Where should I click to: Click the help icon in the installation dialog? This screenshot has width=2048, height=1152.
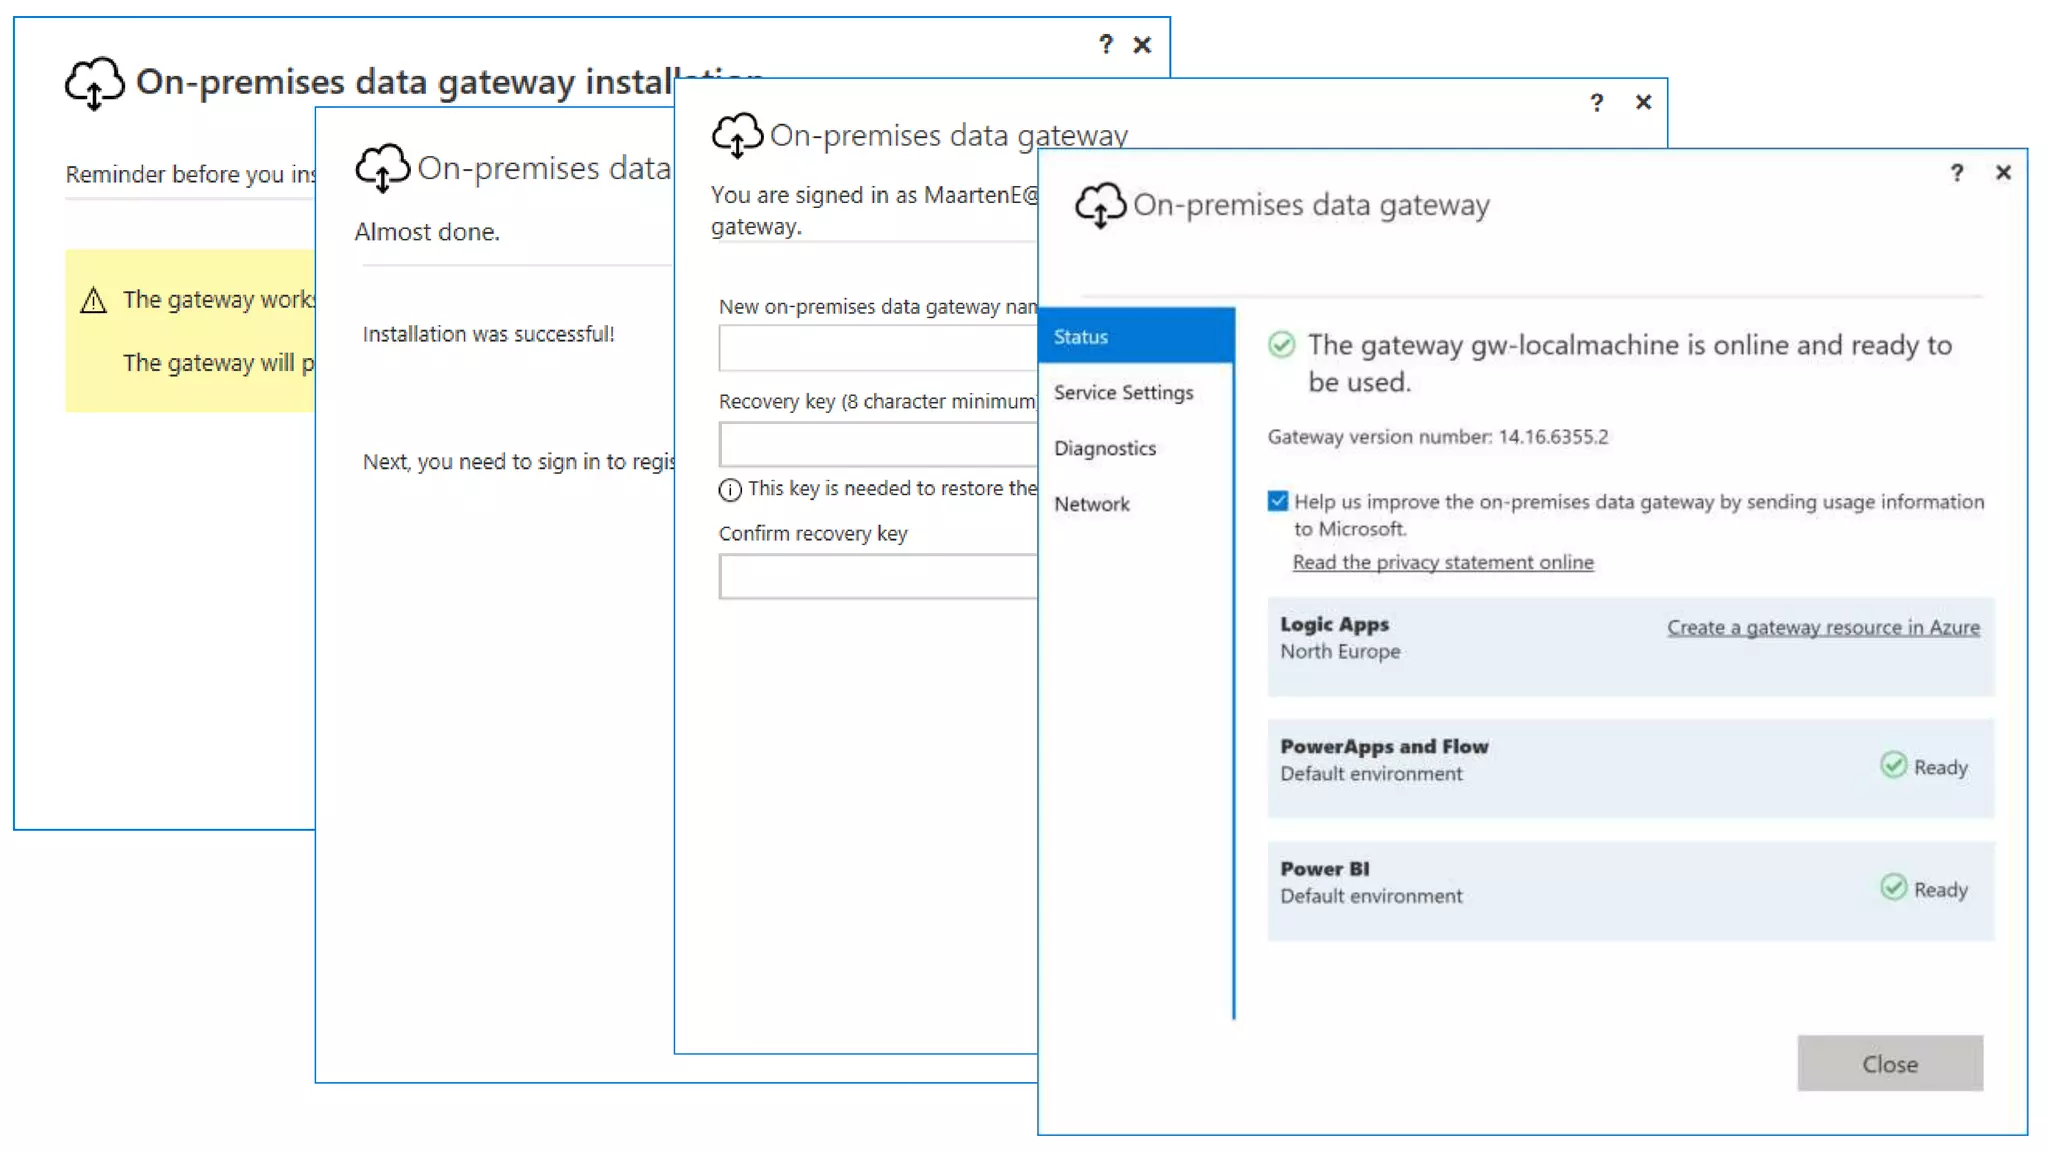[1105, 44]
